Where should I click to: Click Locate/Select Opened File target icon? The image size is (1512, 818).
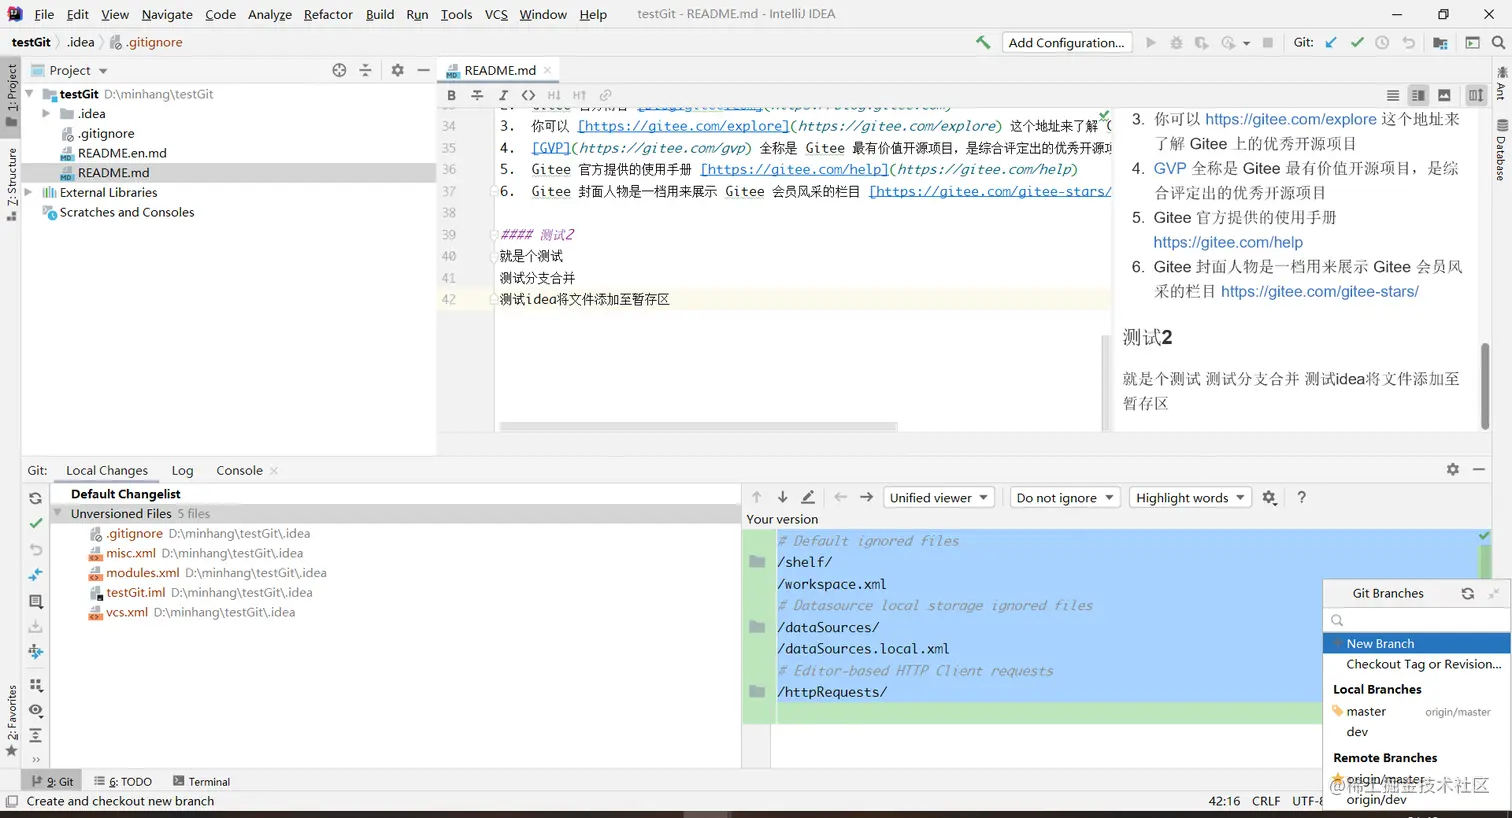click(x=339, y=70)
